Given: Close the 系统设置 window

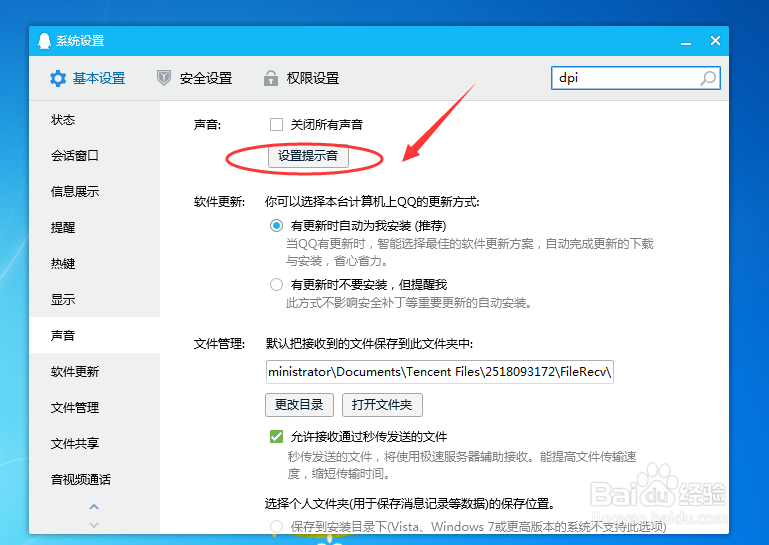Looking at the screenshot, I should click(715, 41).
